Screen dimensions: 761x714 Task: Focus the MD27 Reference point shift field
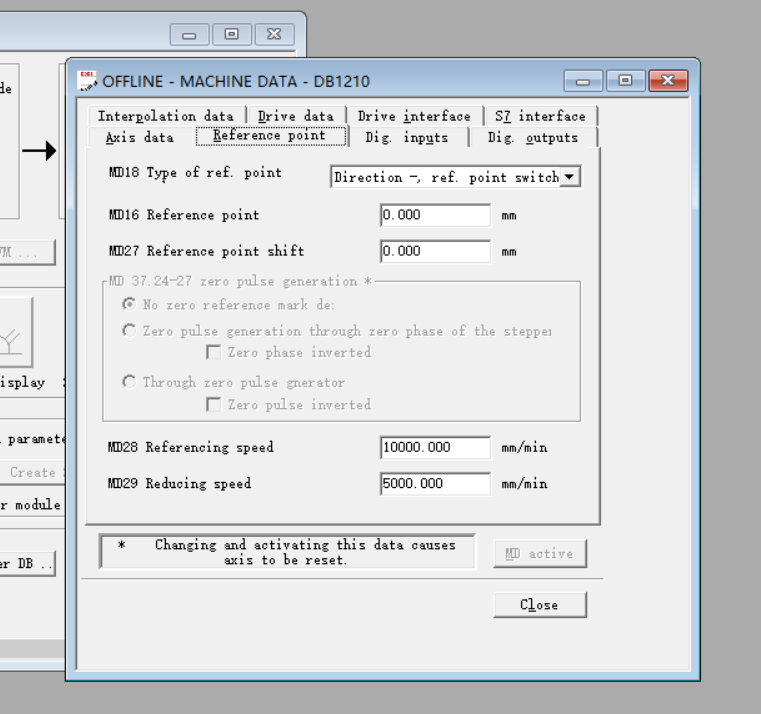pyautogui.click(x=435, y=251)
